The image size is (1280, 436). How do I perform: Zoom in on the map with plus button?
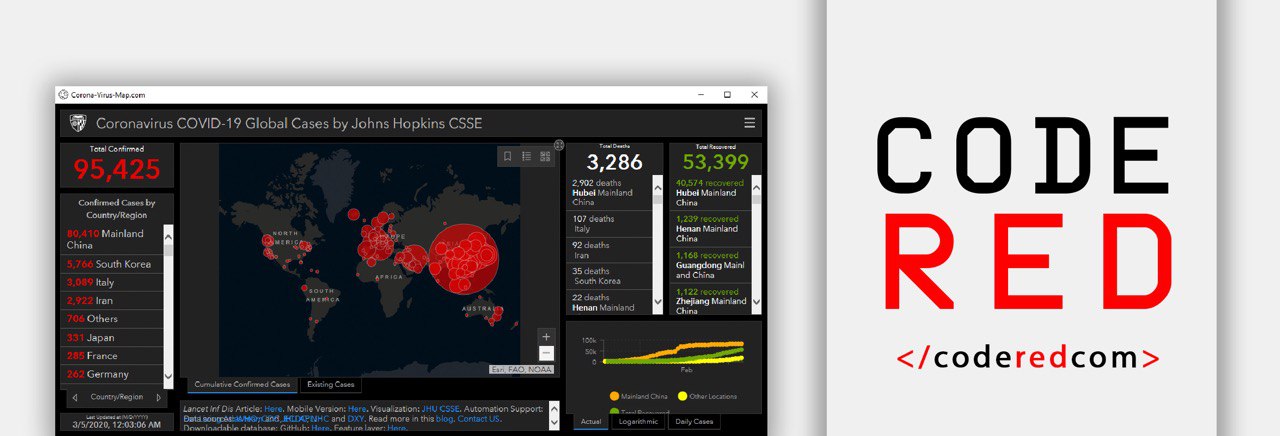[546, 337]
